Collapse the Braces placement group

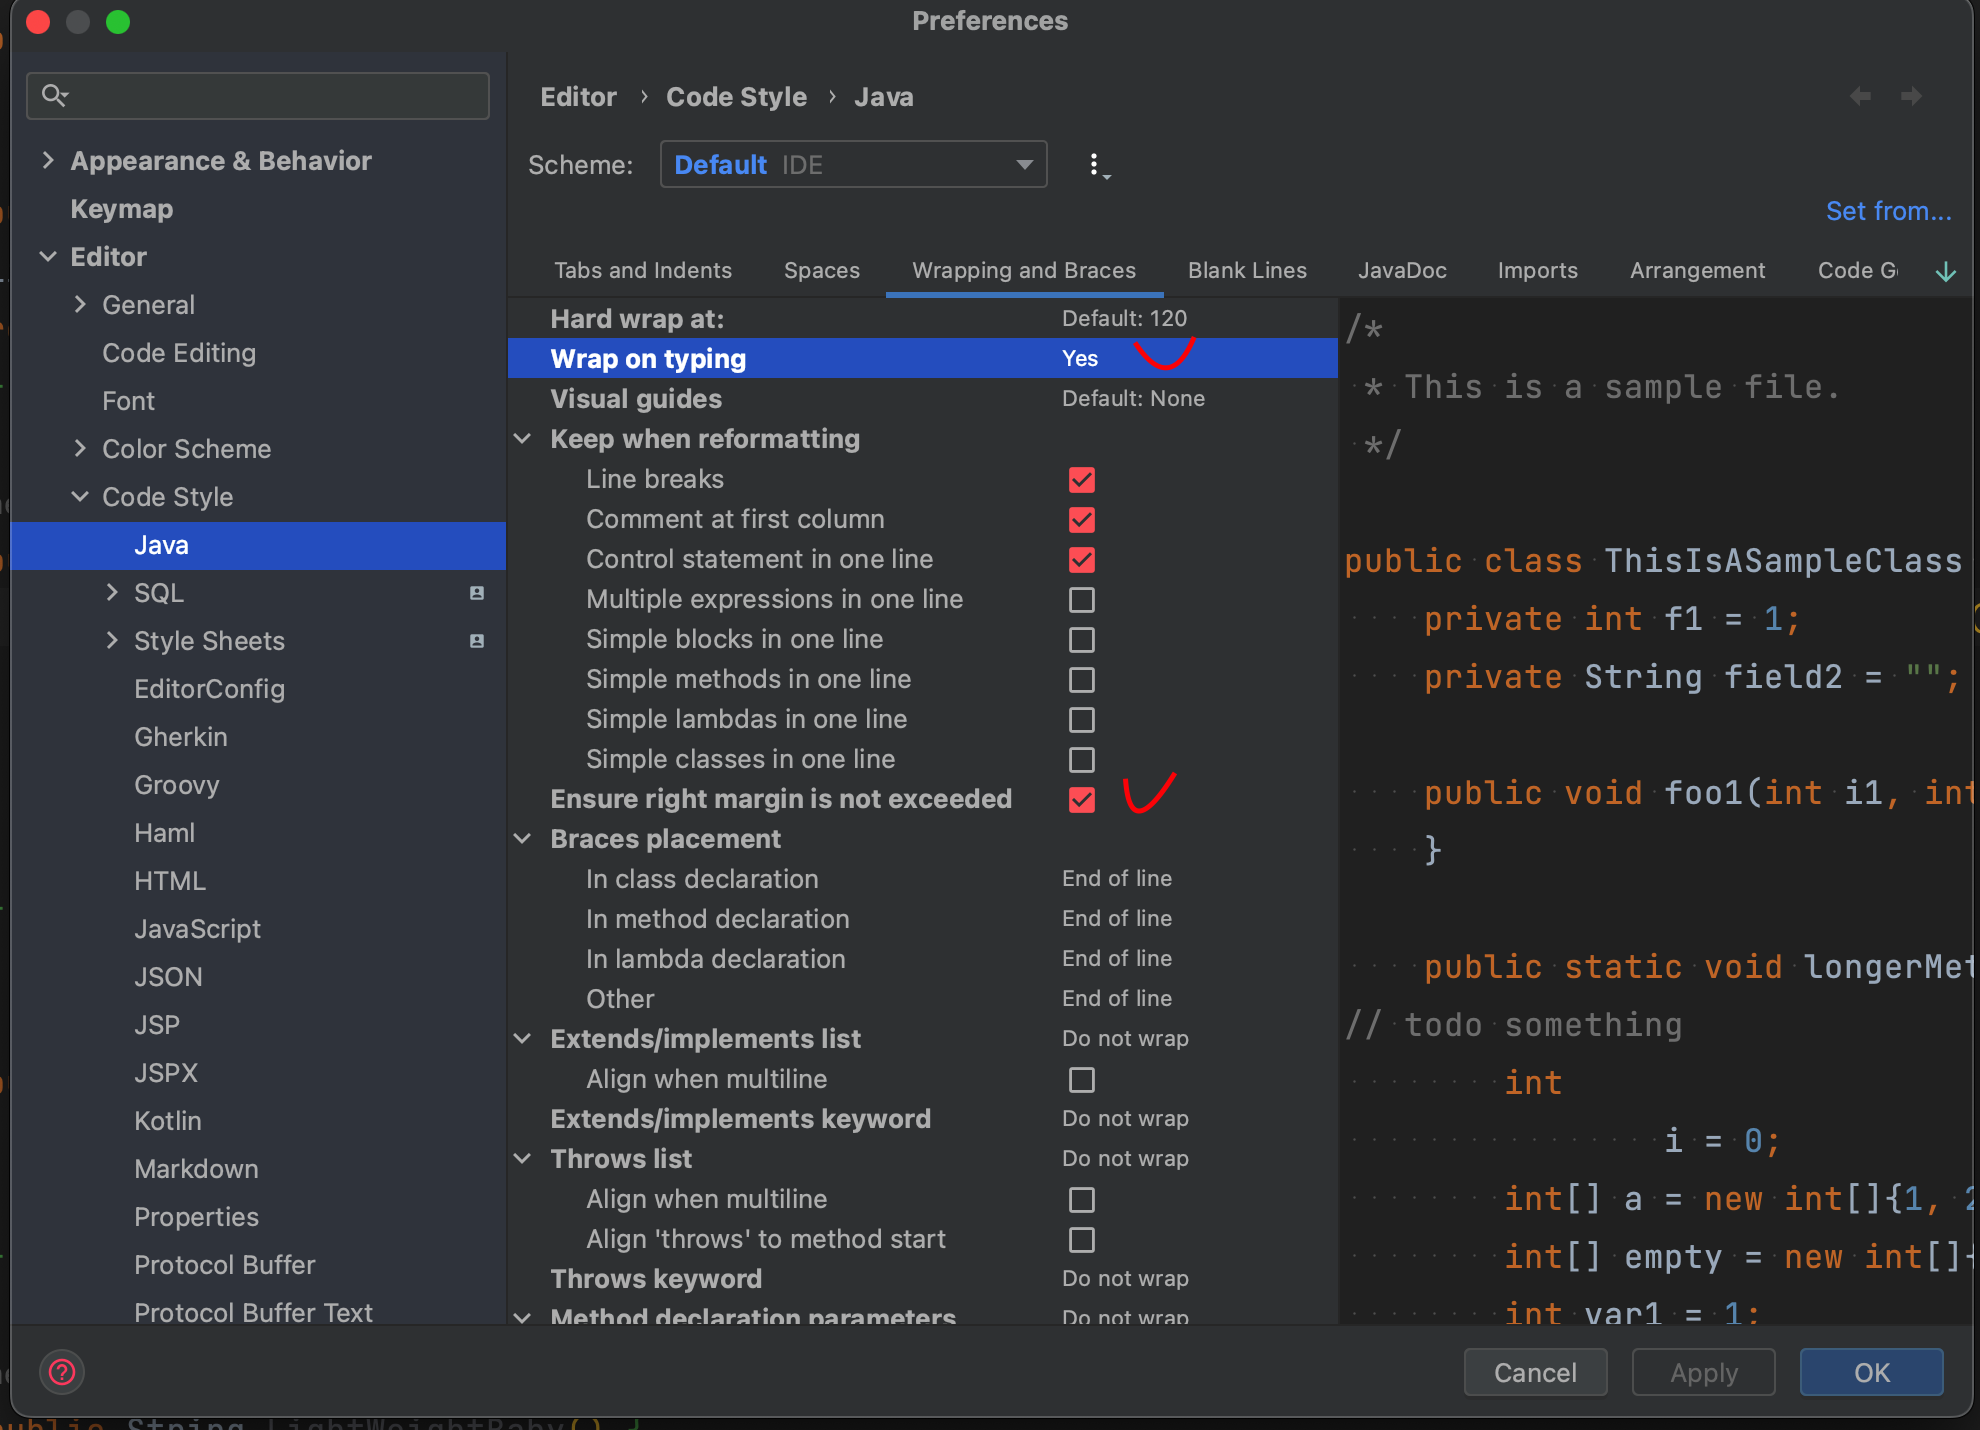click(523, 839)
